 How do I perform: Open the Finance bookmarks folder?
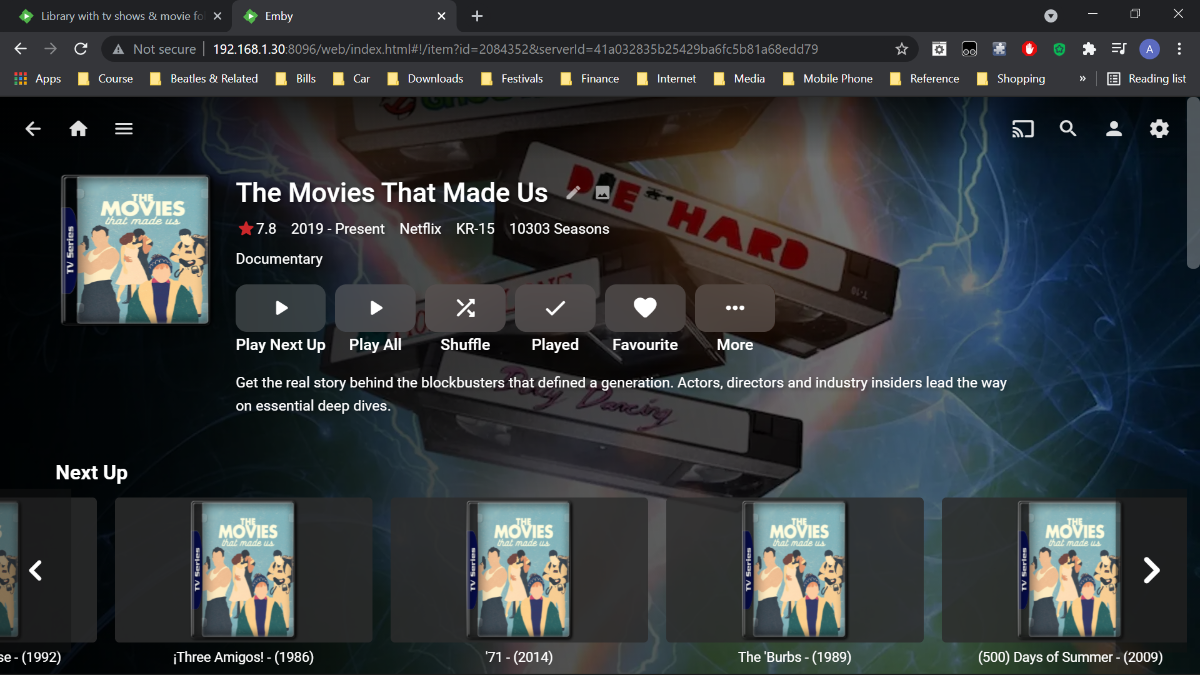pos(589,79)
